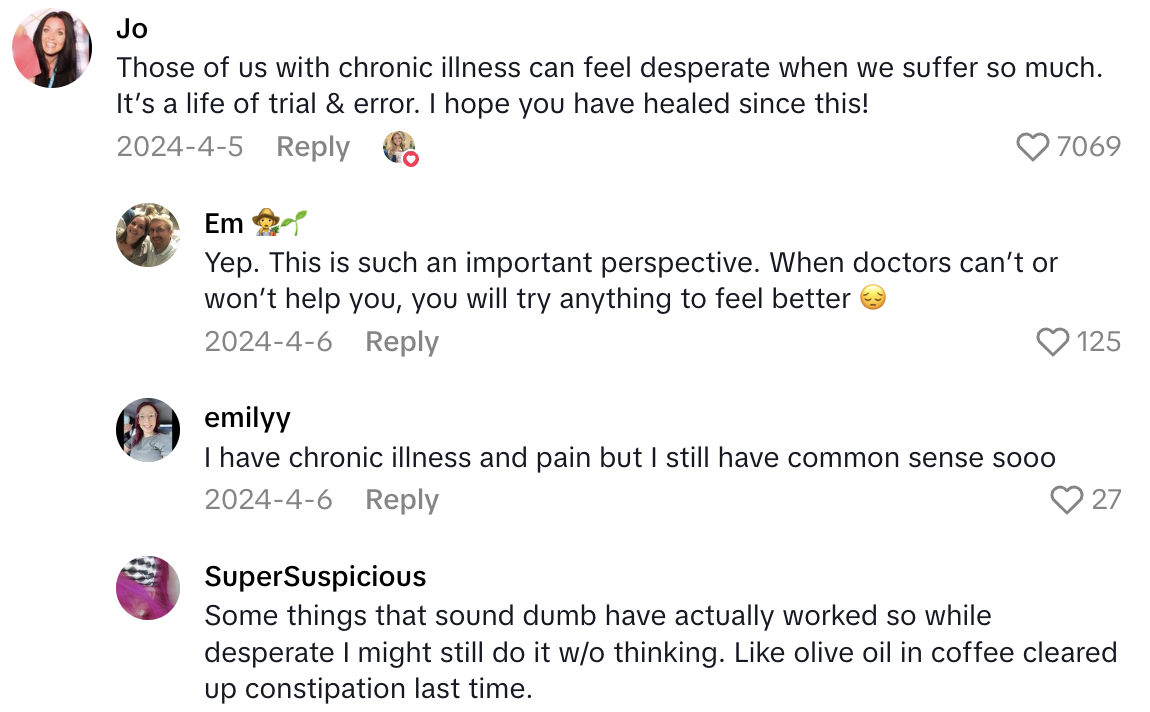Click the SuperSuspicious username

click(315, 576)
